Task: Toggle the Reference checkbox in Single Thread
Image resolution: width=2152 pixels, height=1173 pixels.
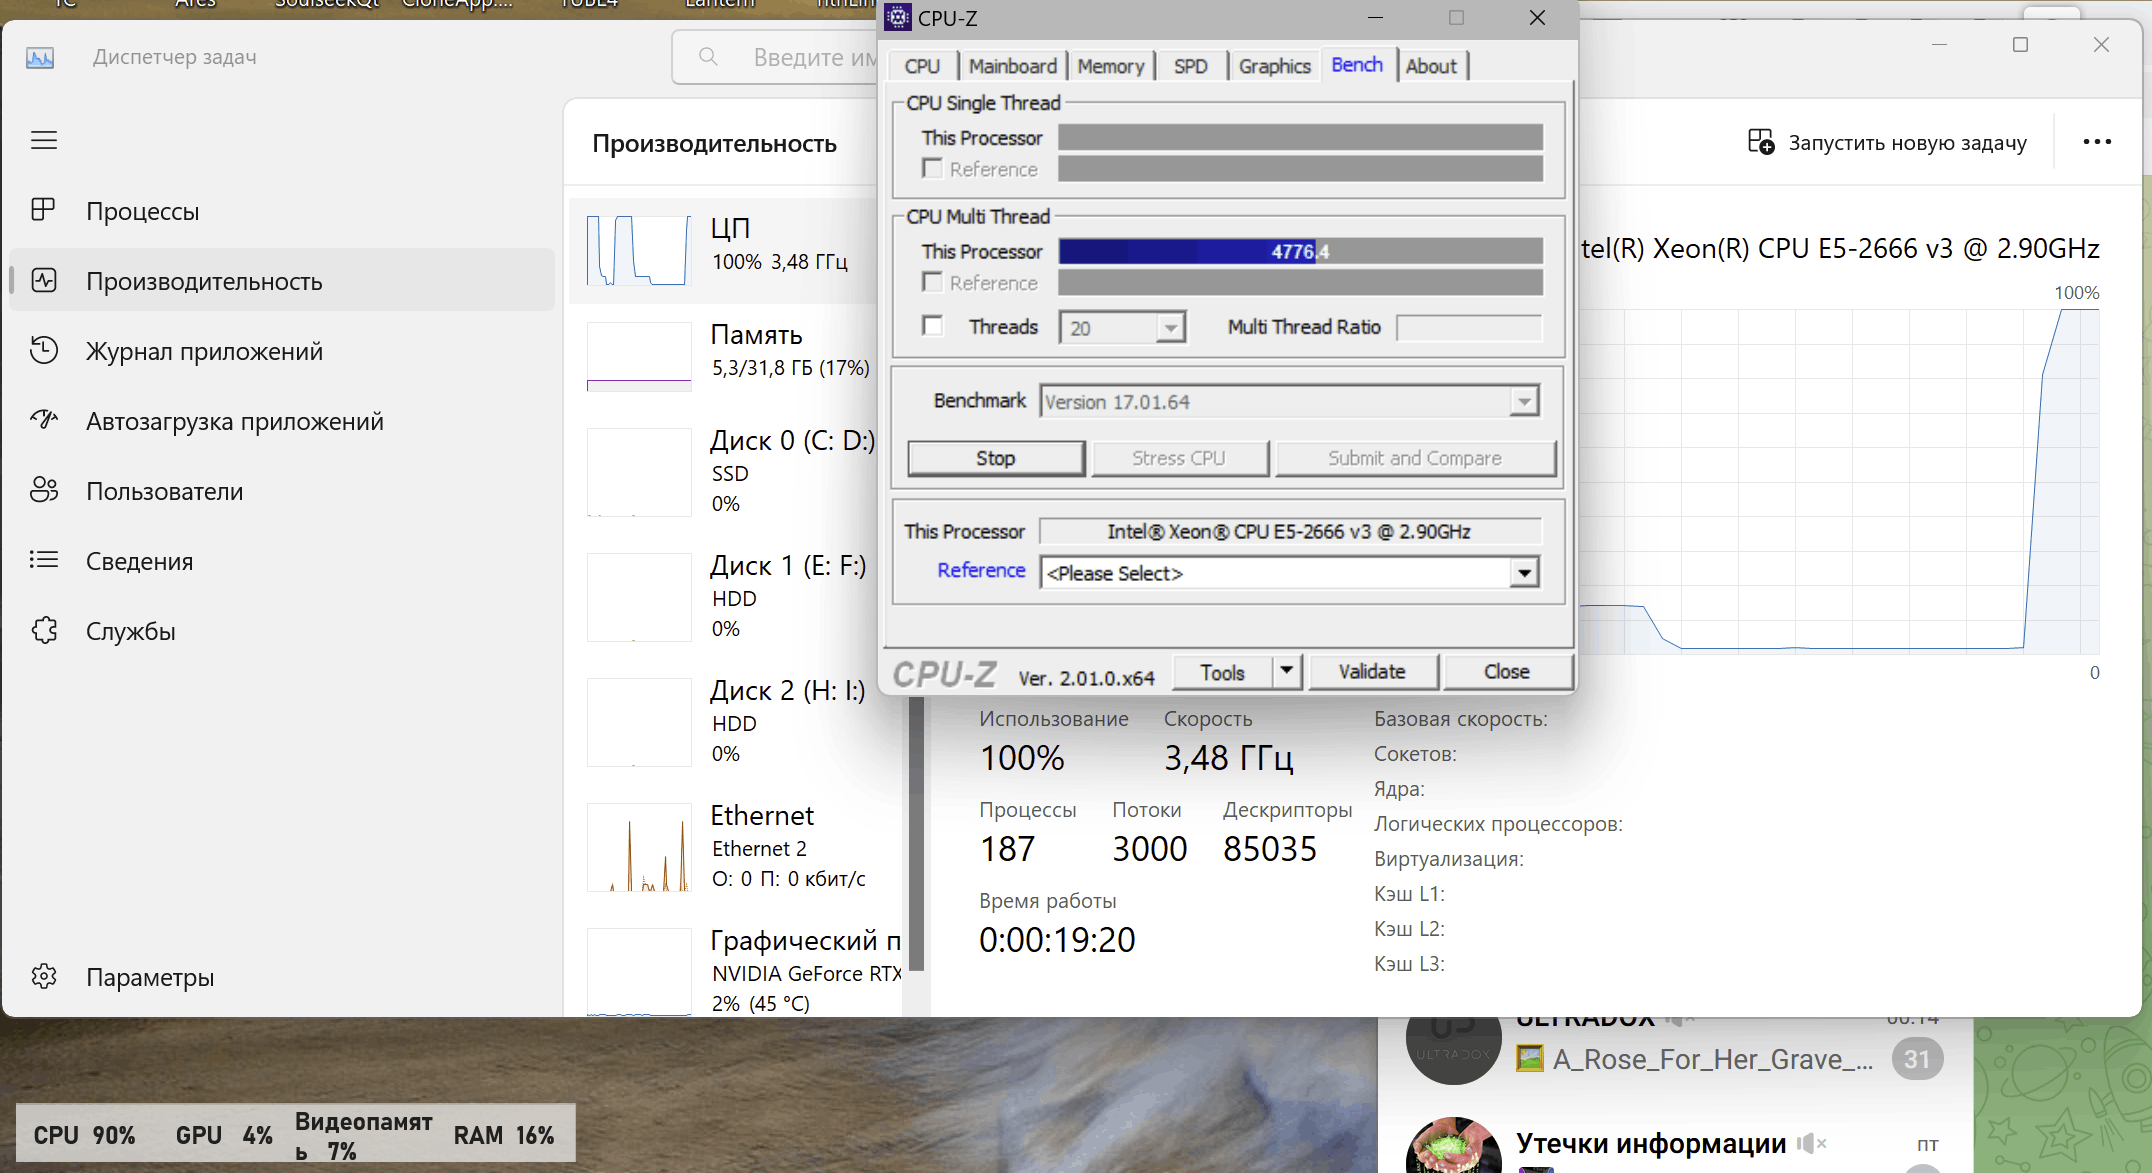Action: tap(932, 169)
